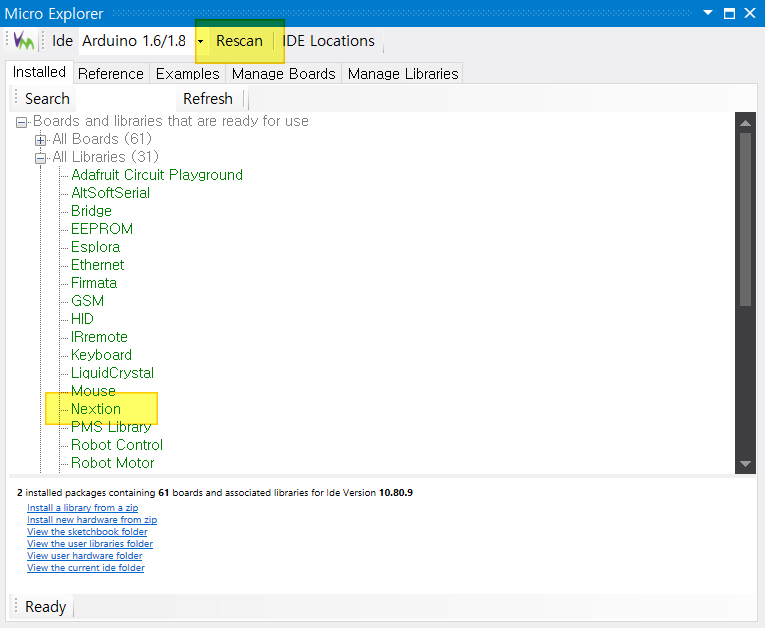The image size is (765, 628).
Task: Select the Firmata library
Action: click(94, 283)
